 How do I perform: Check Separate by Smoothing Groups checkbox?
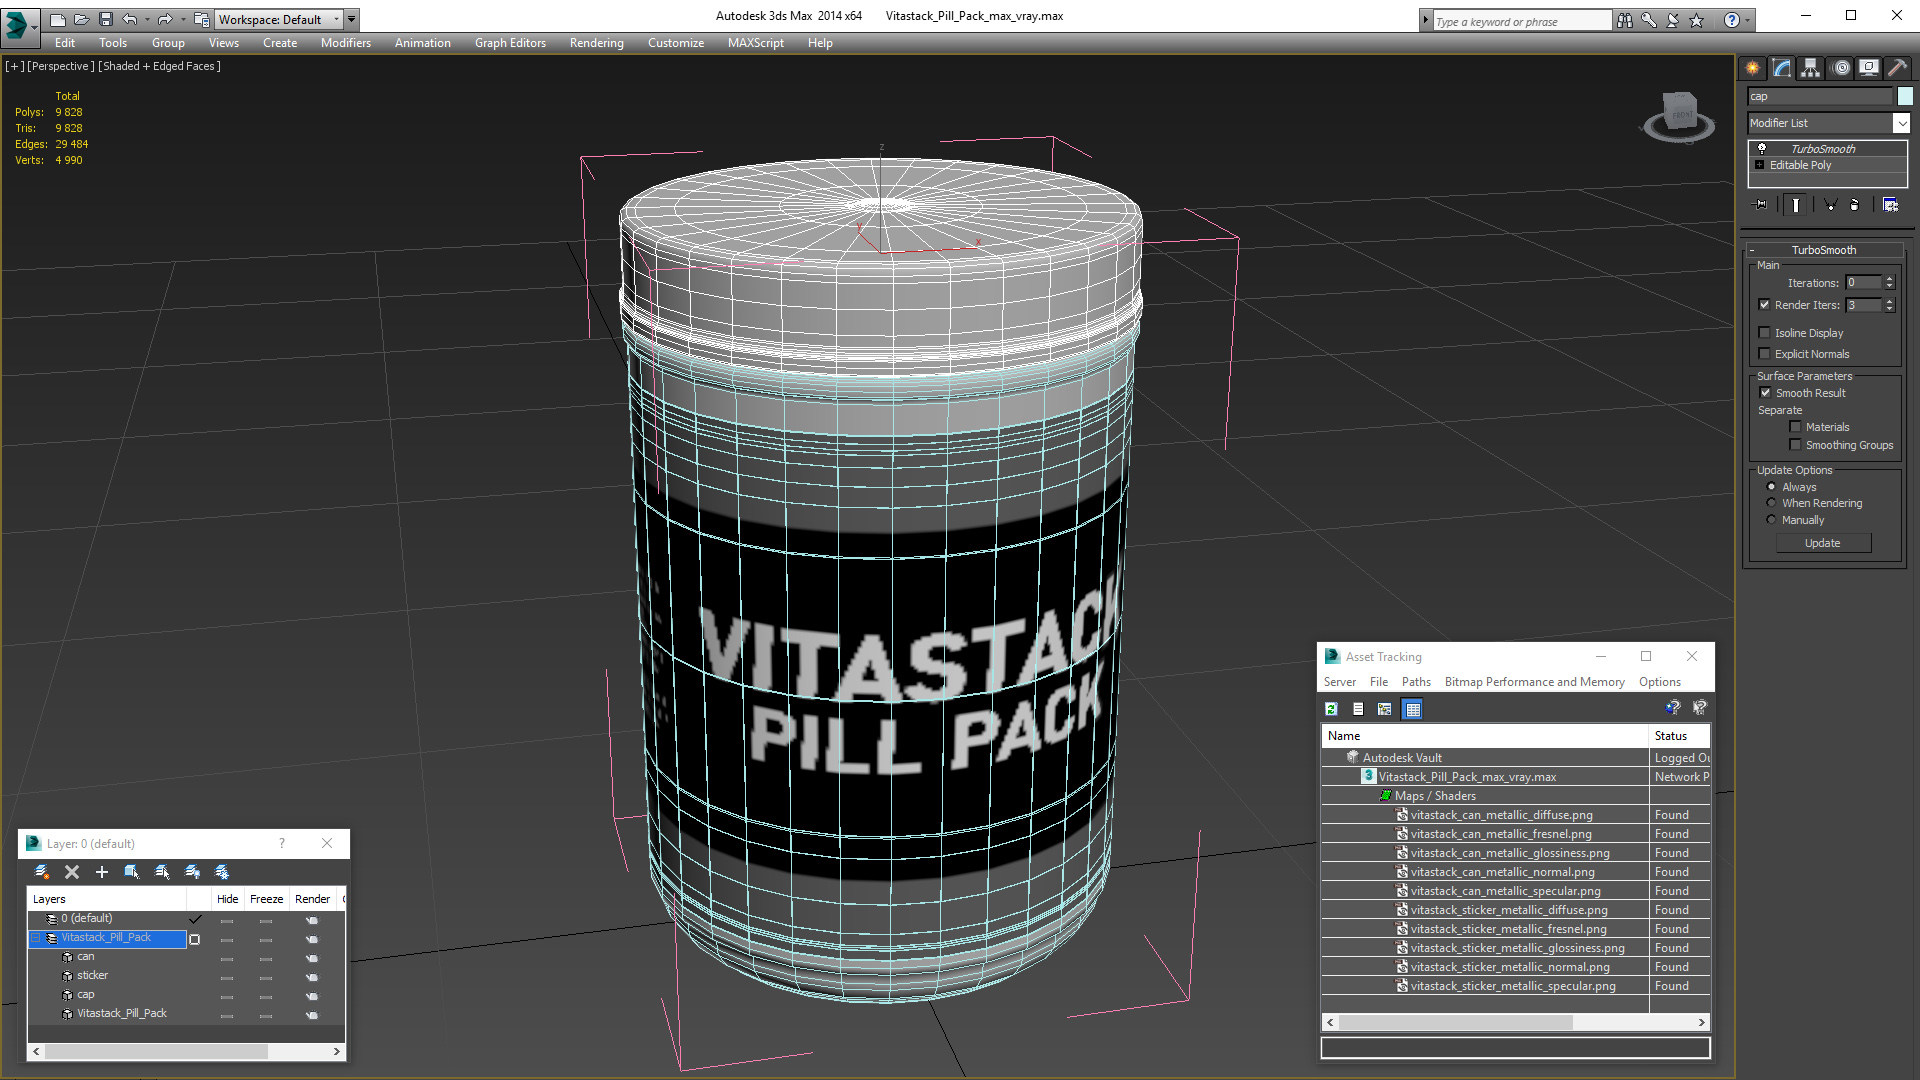pyautogui.click(x=1795, y=445)
